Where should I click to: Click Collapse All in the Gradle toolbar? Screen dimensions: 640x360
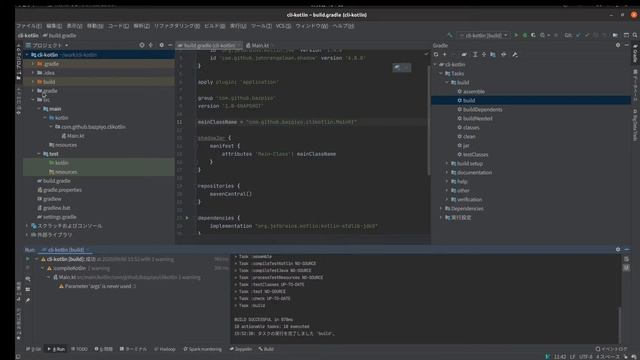point(484,54)
